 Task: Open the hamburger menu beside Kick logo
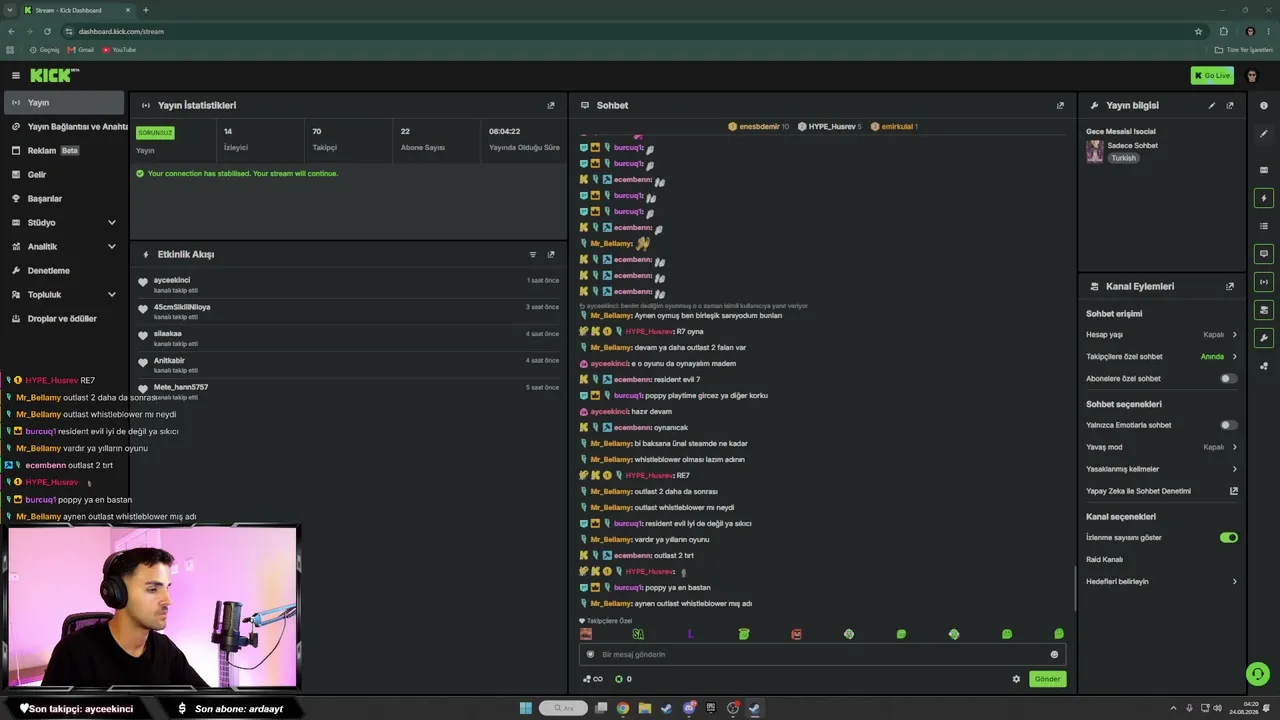pos(15,75)
